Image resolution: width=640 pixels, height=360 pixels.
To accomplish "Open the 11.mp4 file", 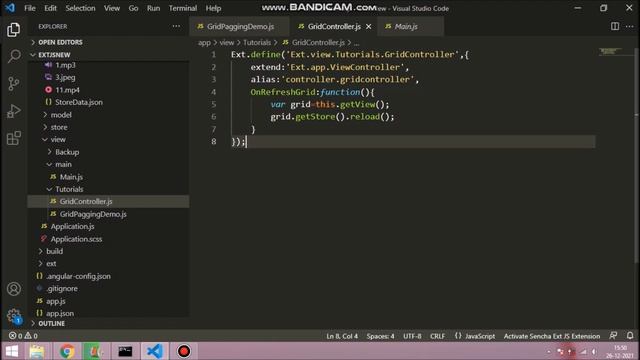I will (x=67, y=90).
